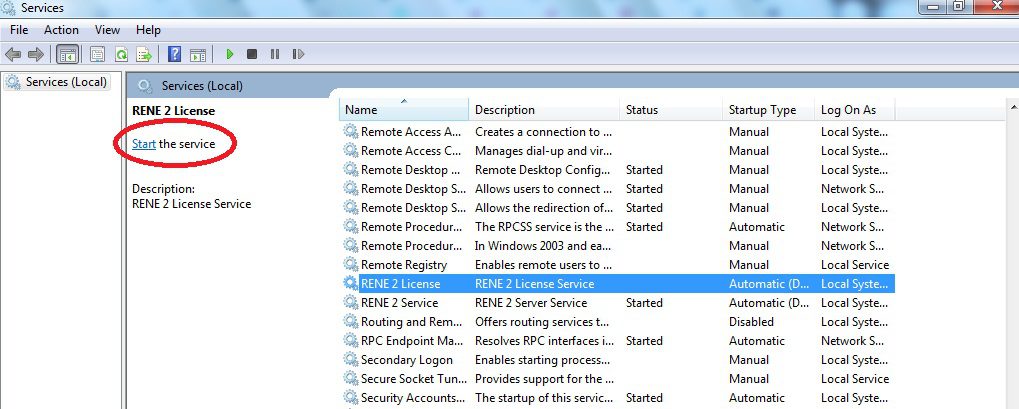Click the gear icon of Remote Registry row
1019x409 pixels.
point(351,265)
